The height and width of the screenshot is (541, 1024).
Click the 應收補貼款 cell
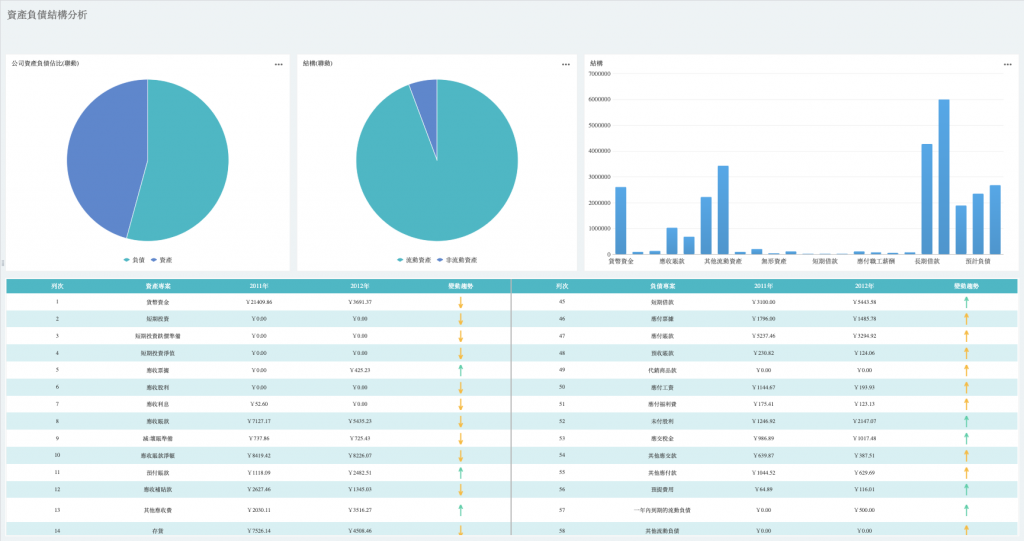coord(157,489)
